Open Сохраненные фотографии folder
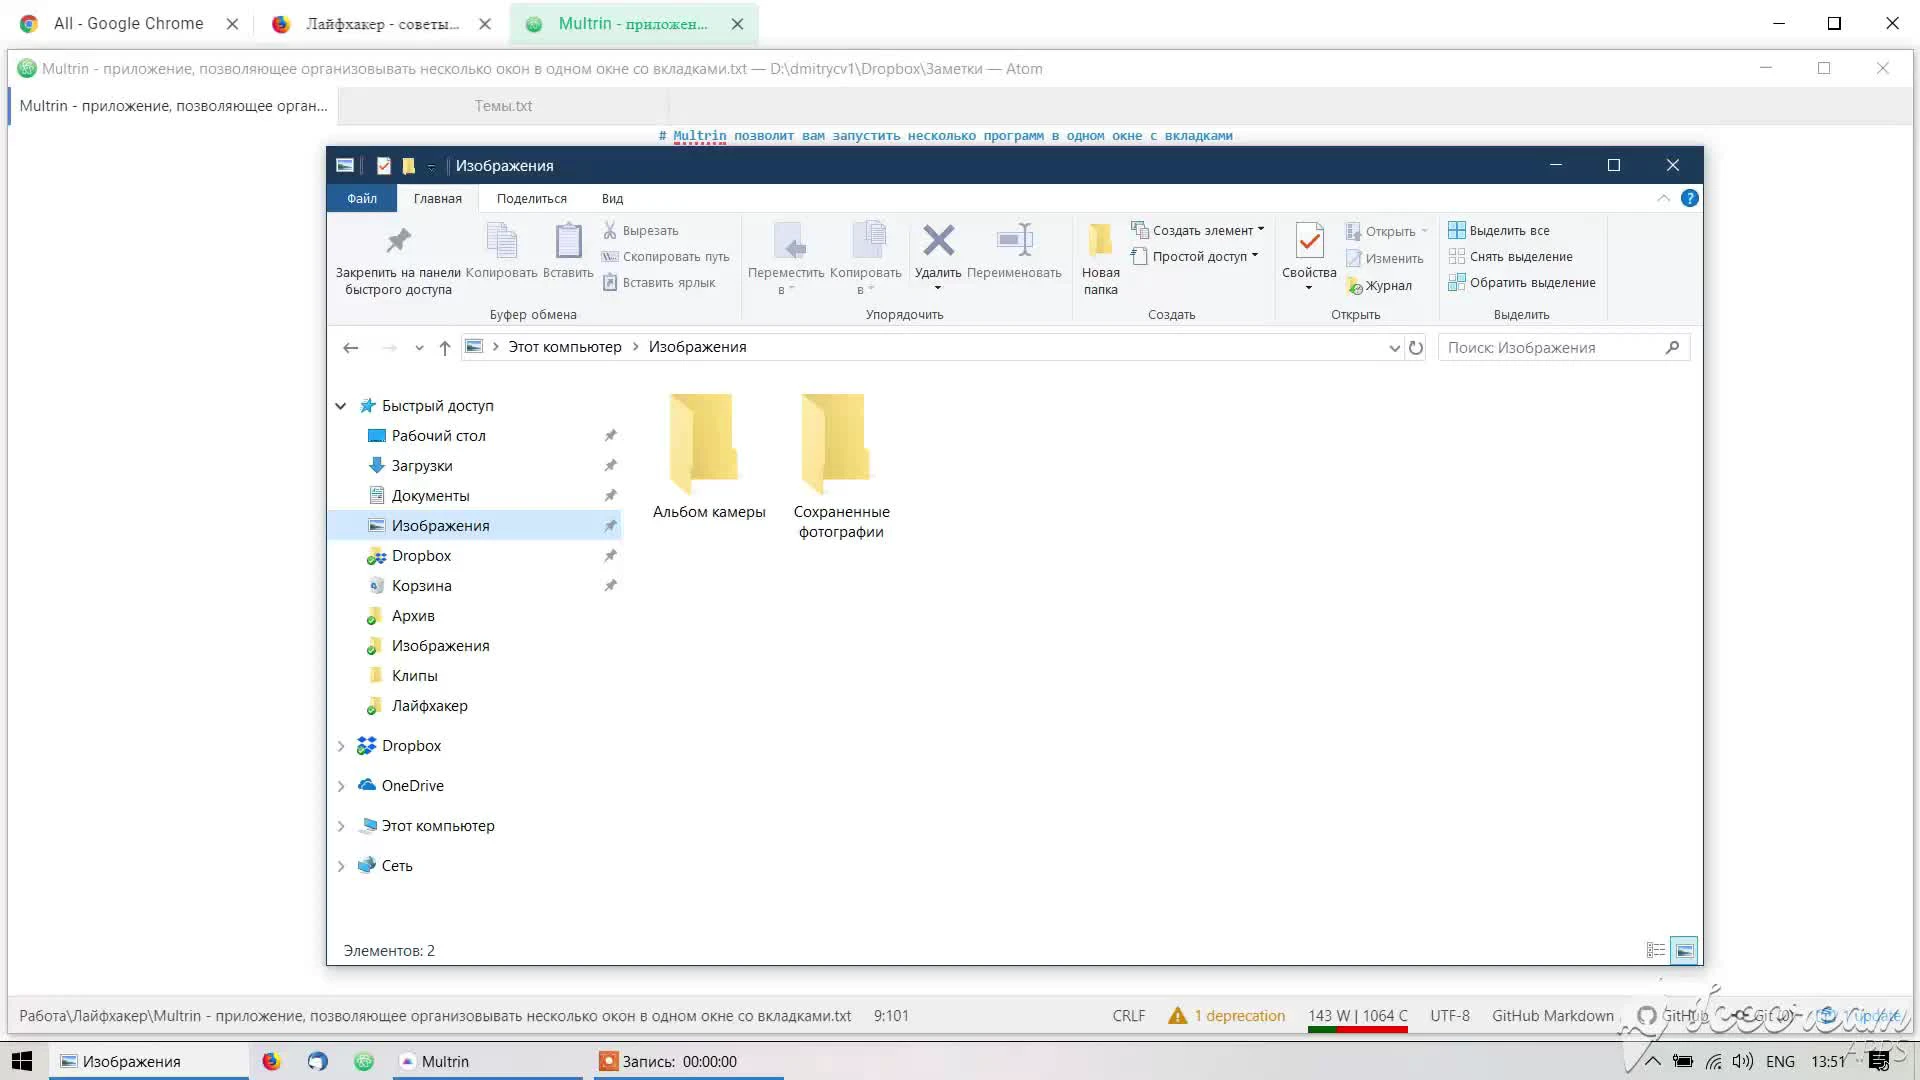The width and height of the screenshot is (1920, 1080). (x=841, y=466)
